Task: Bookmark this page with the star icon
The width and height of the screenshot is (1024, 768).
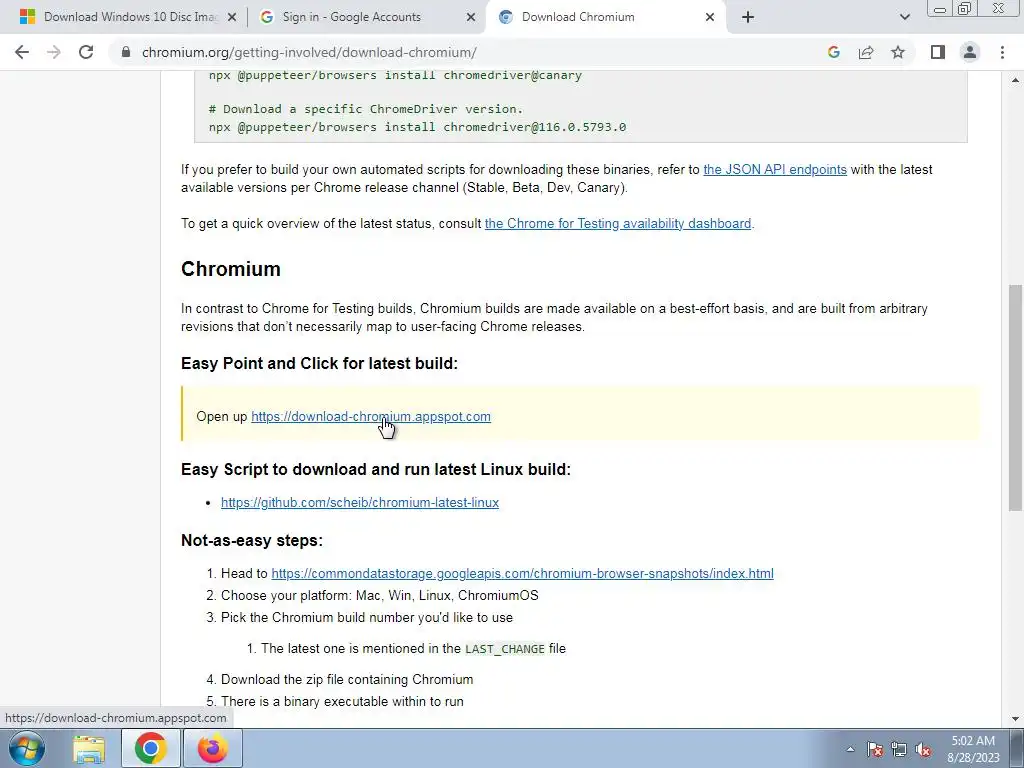Action: [898, 52]
